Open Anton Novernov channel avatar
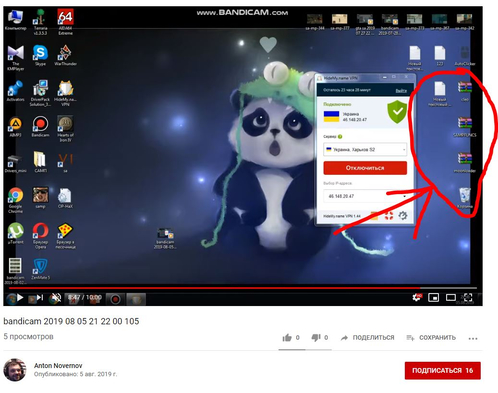Image resolution: width=498 pixels, height=393 pixels. [15, 370]
